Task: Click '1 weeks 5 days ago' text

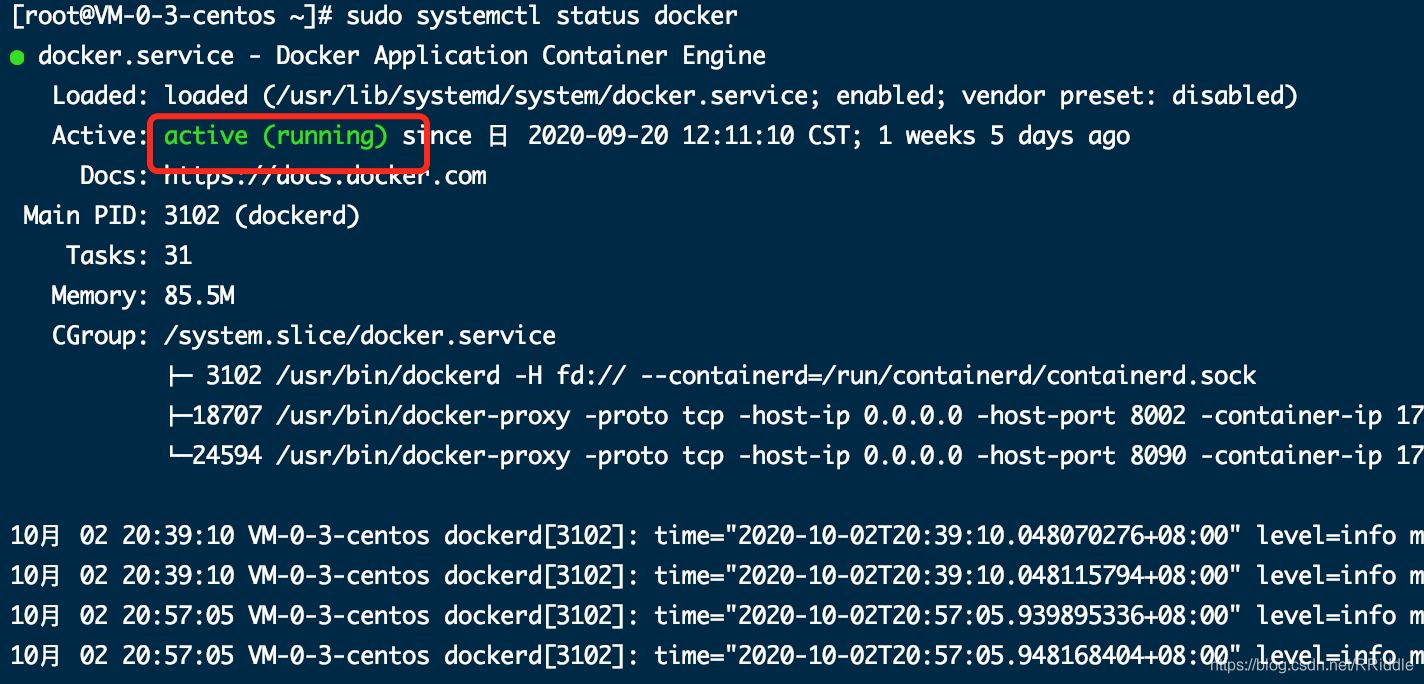Action: tap(1004, 137)
